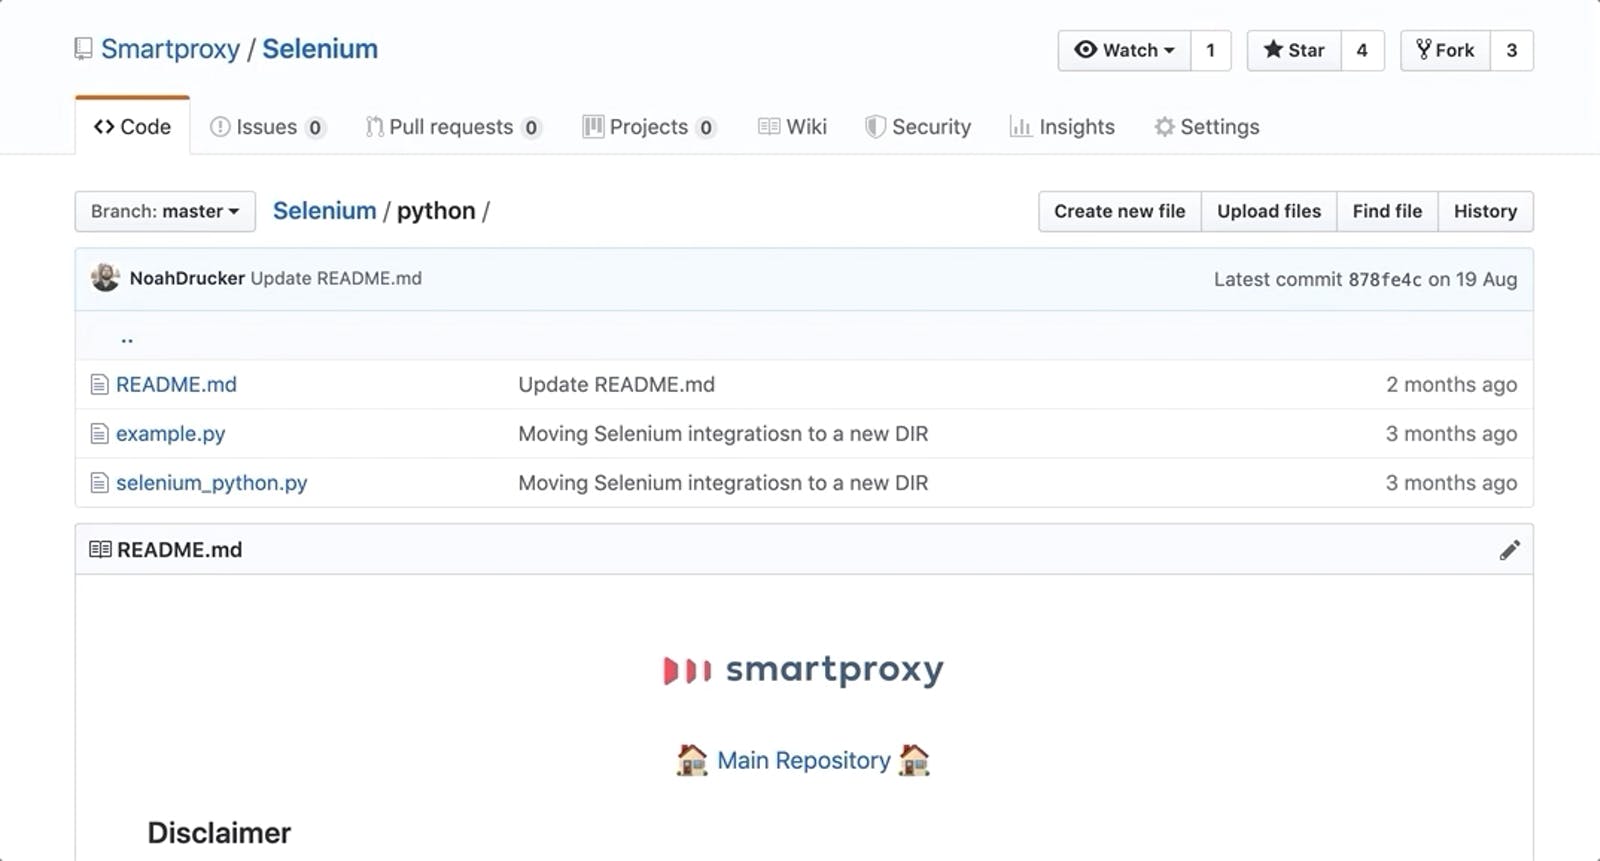Click the star count 4

click(x=1362, y=50)
